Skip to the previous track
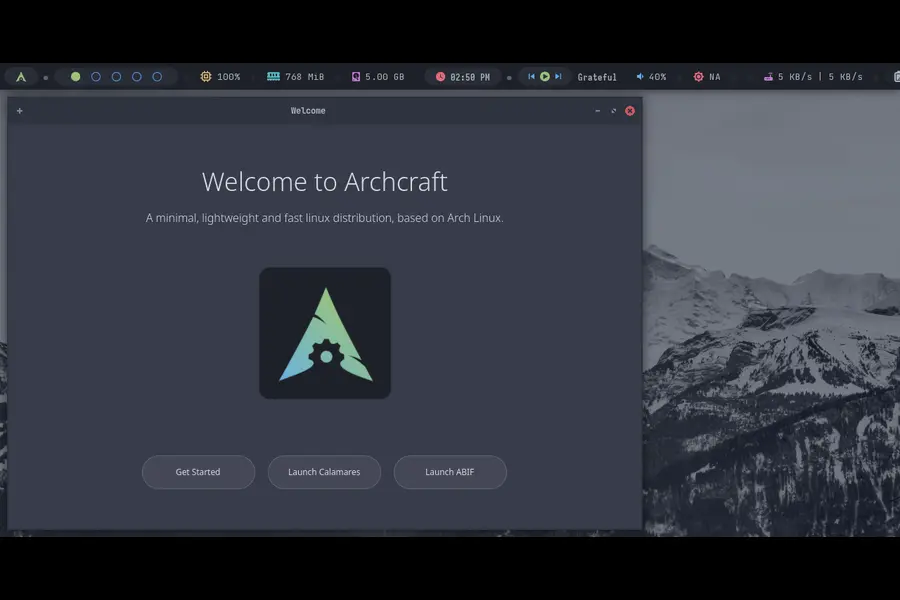 (531, 76)
